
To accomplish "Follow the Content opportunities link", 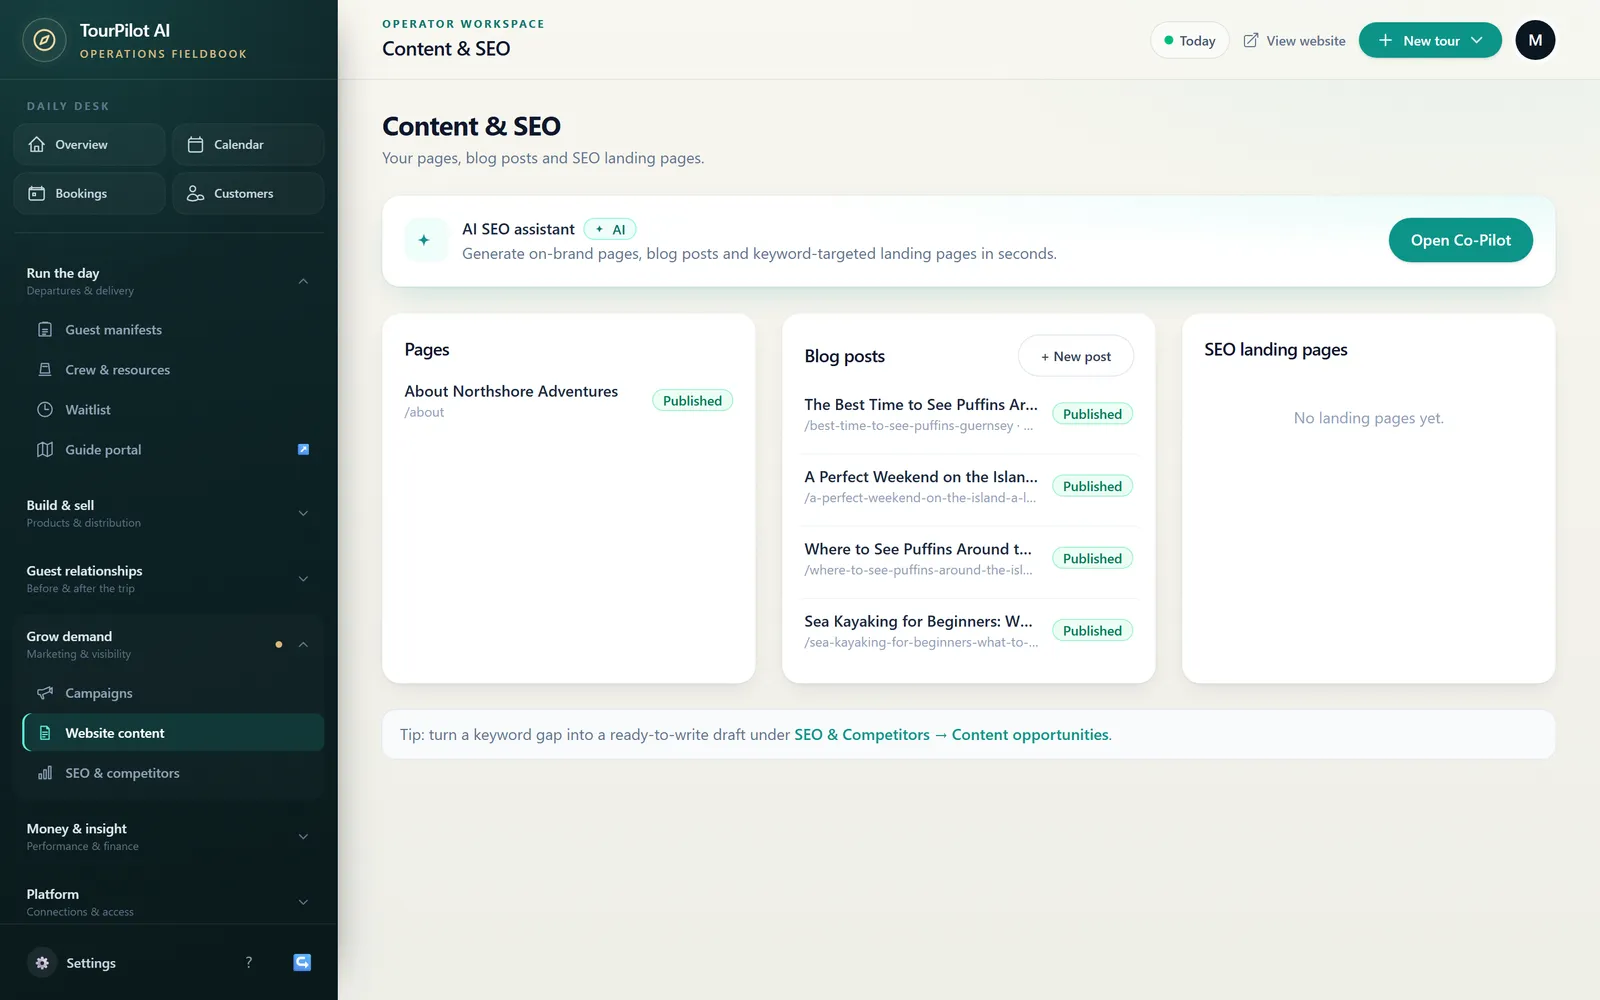I will coord(1030,735).
